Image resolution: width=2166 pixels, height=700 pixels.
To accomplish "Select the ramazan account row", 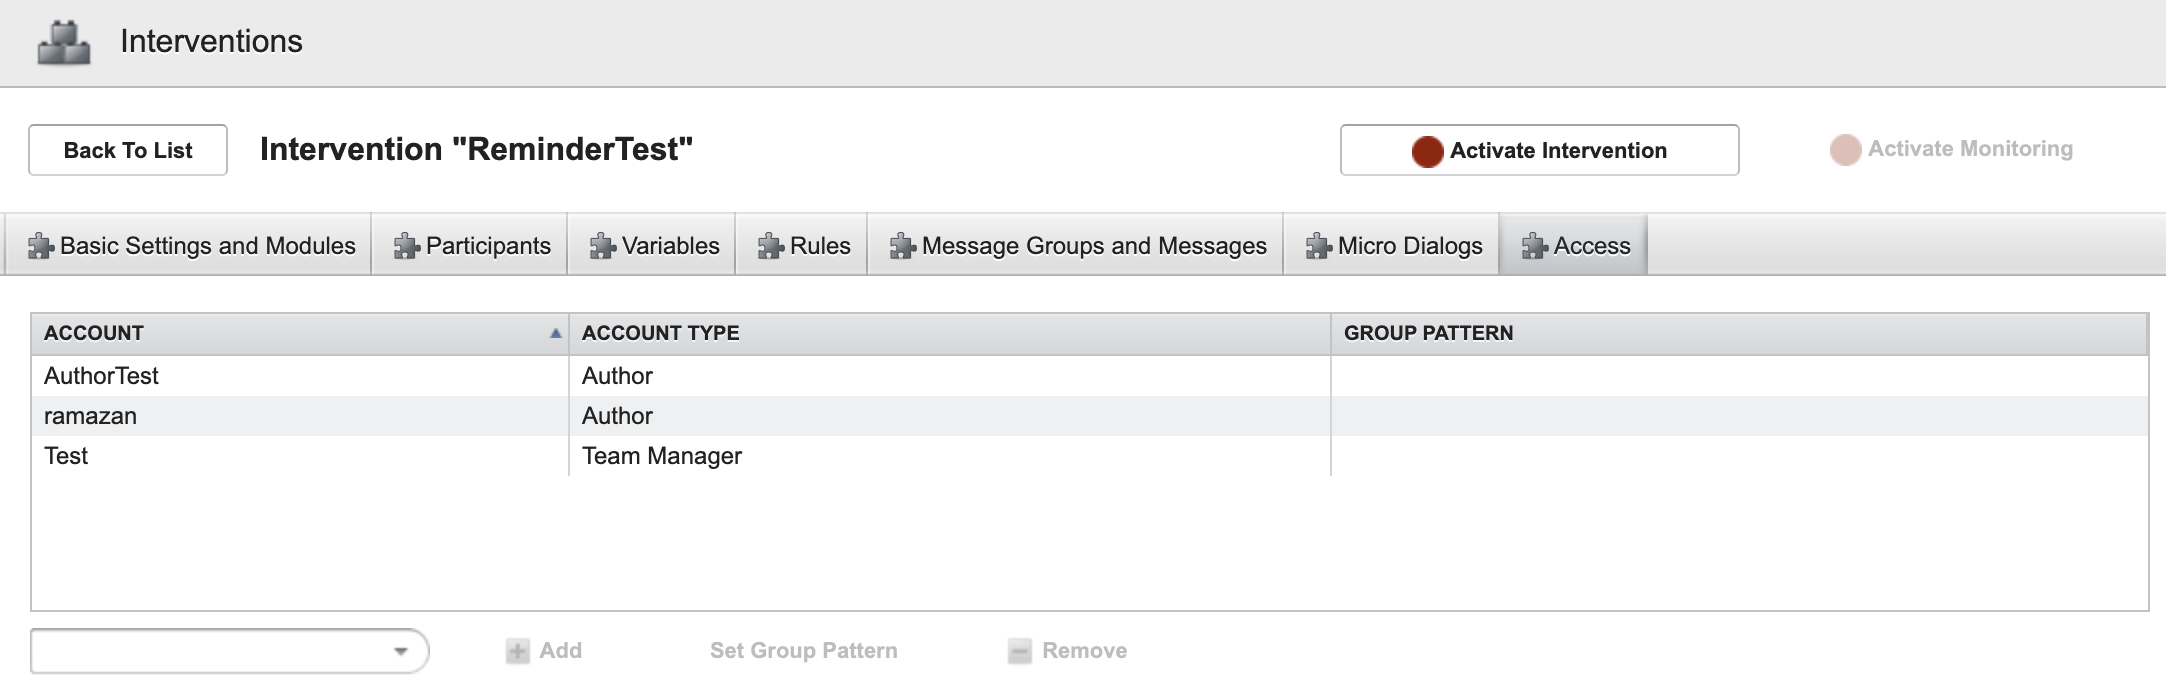I will coord(90,416).
